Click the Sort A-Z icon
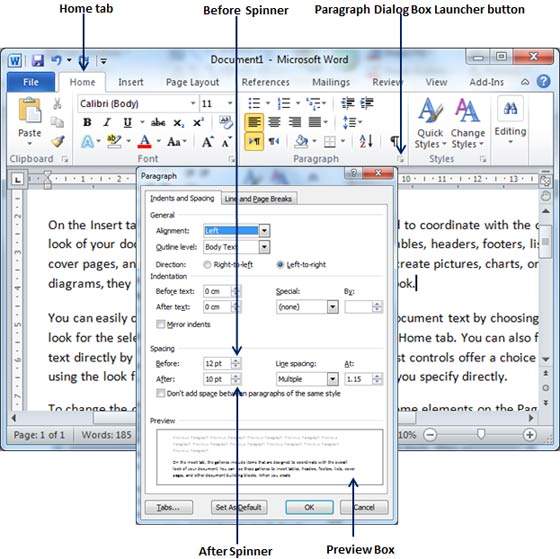The image size is (560, 559). pyautogui.click(x=366, y=141)
